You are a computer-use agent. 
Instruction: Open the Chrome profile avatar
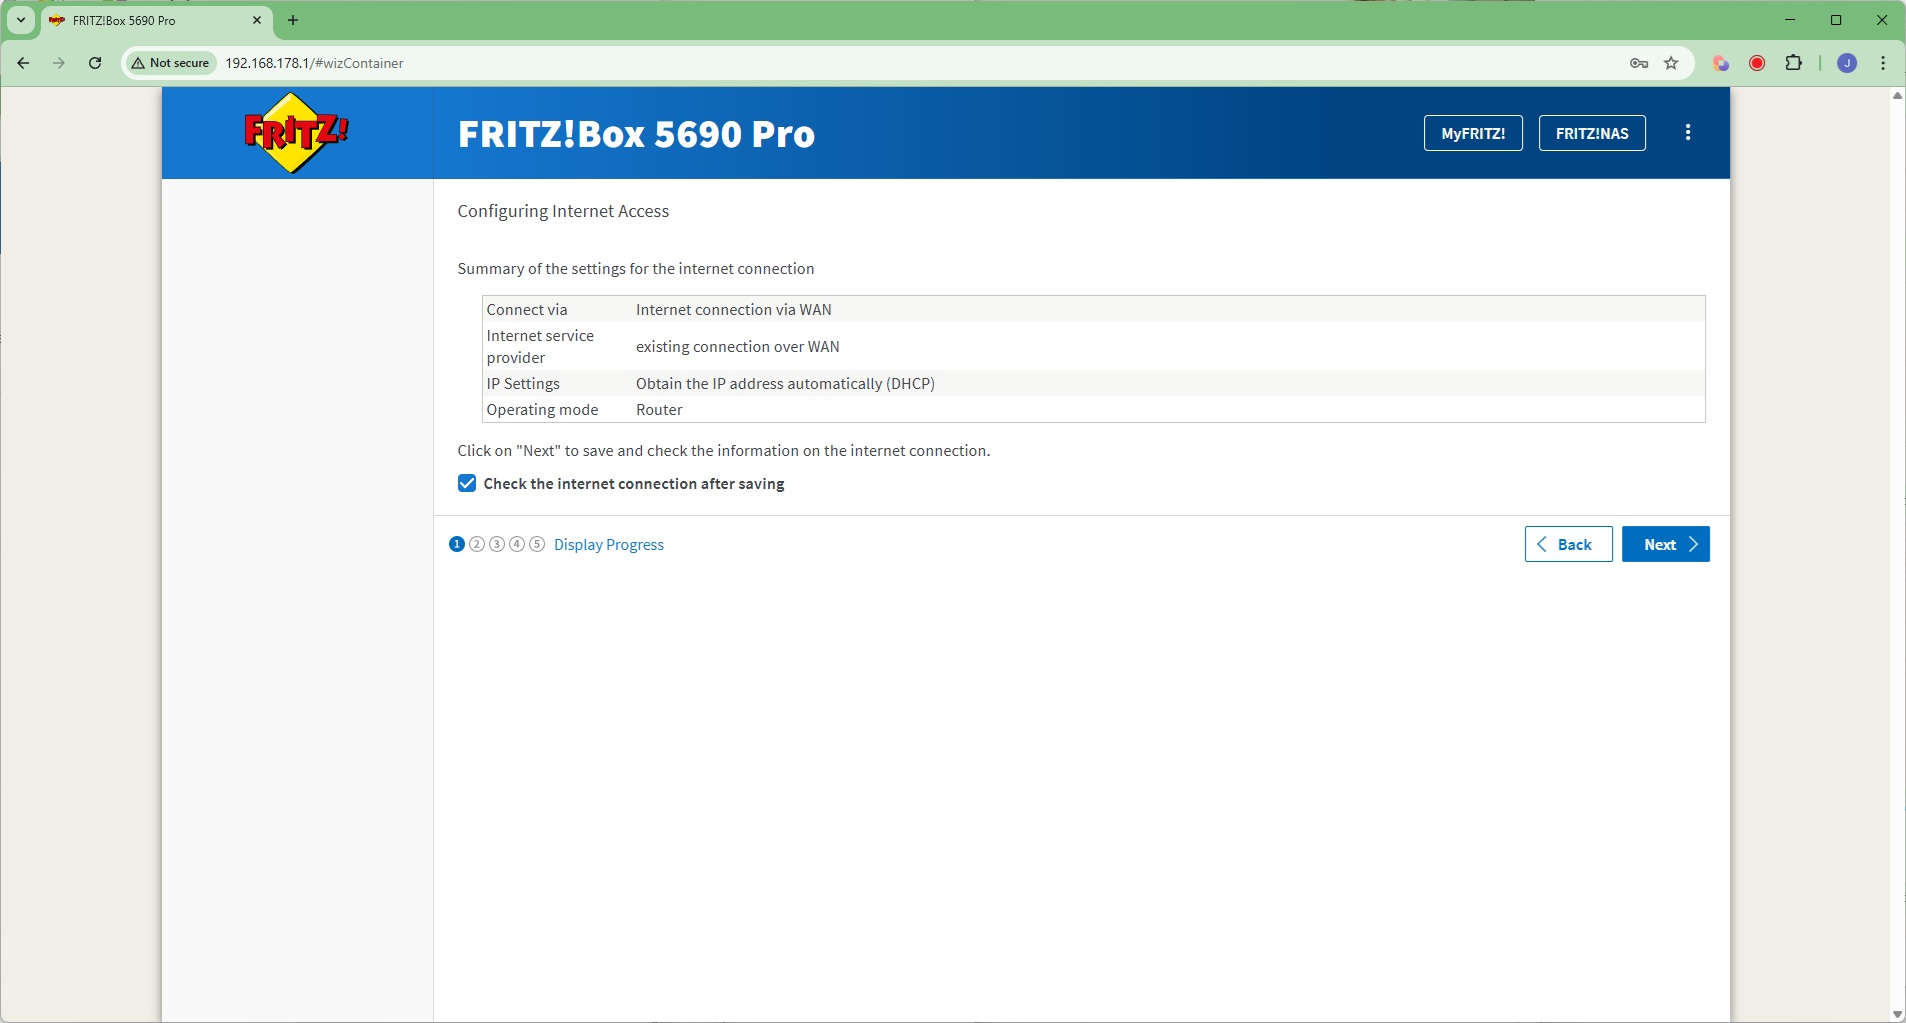[1847, 63]
